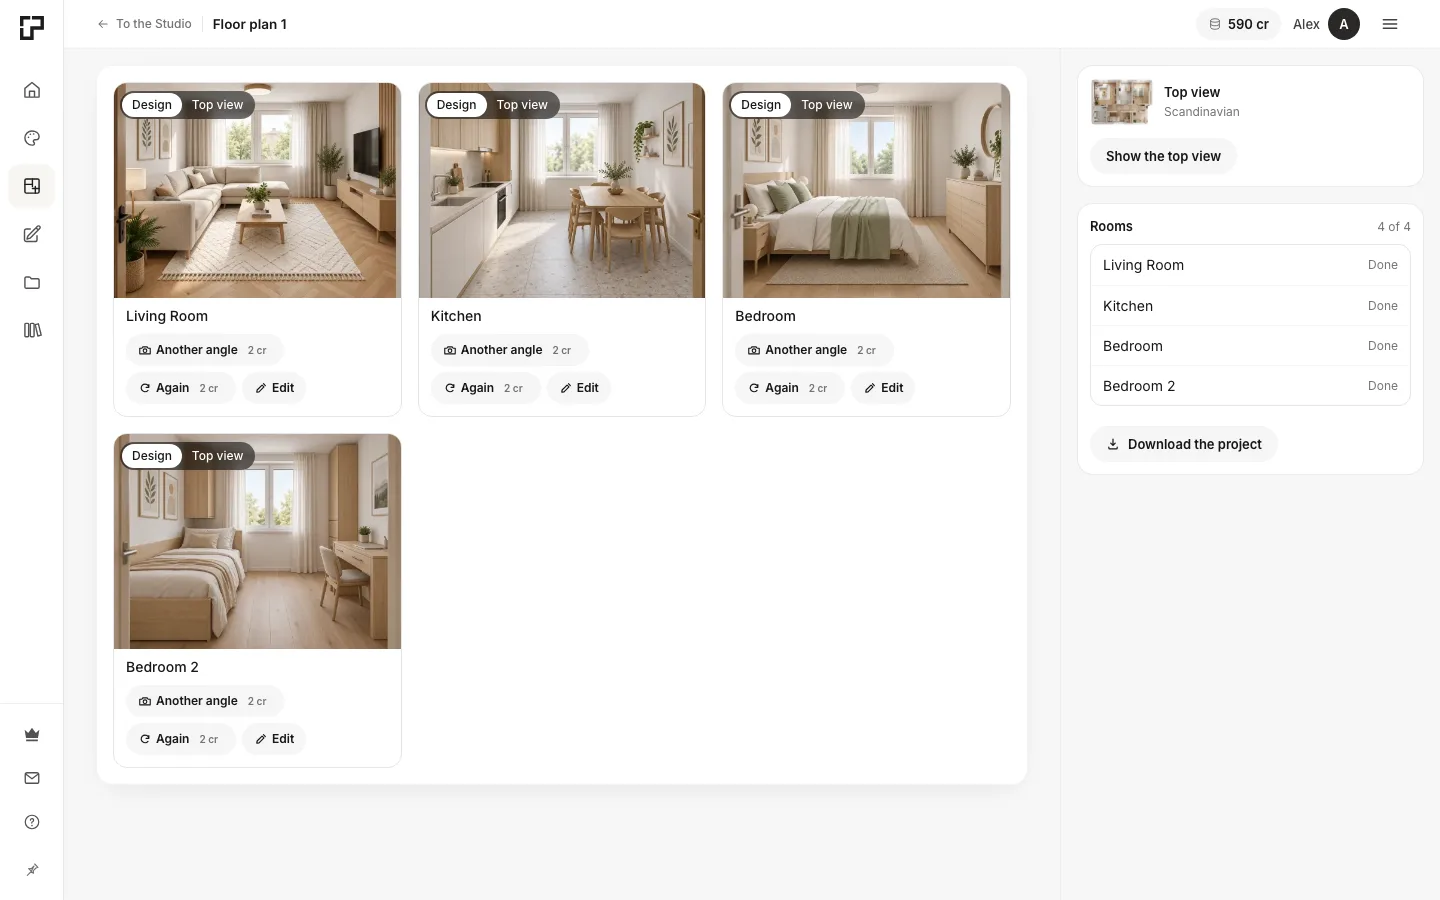The height and width of the screenshot is (900, 1440).
Task: Switch Bedroom 2 card to Top view
Action: click(217, 456)
